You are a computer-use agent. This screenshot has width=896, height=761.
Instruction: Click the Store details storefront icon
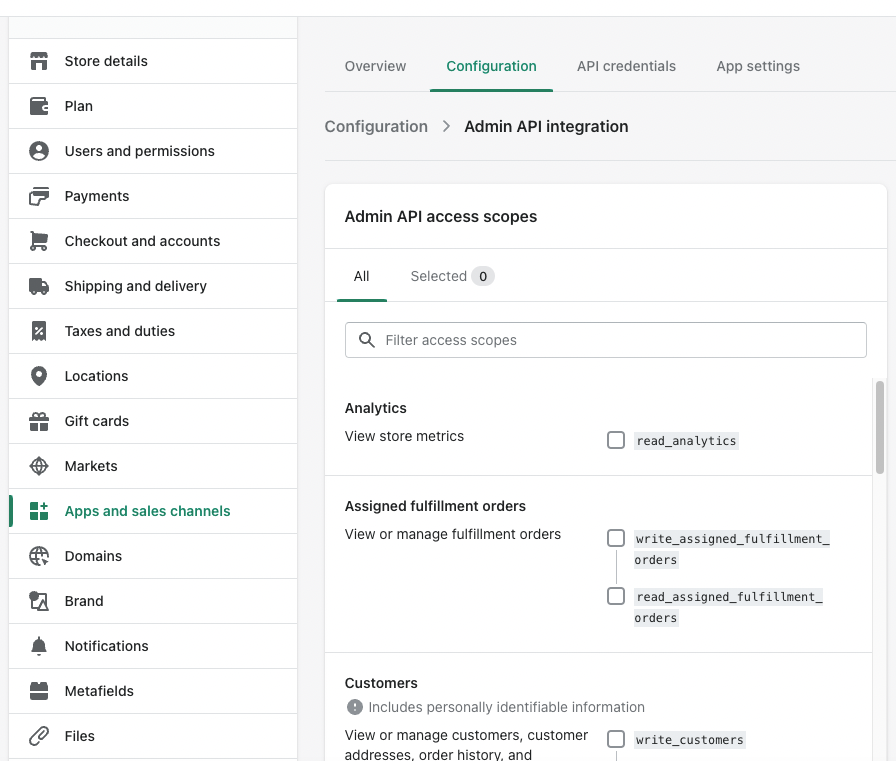(x=39, y=61)
